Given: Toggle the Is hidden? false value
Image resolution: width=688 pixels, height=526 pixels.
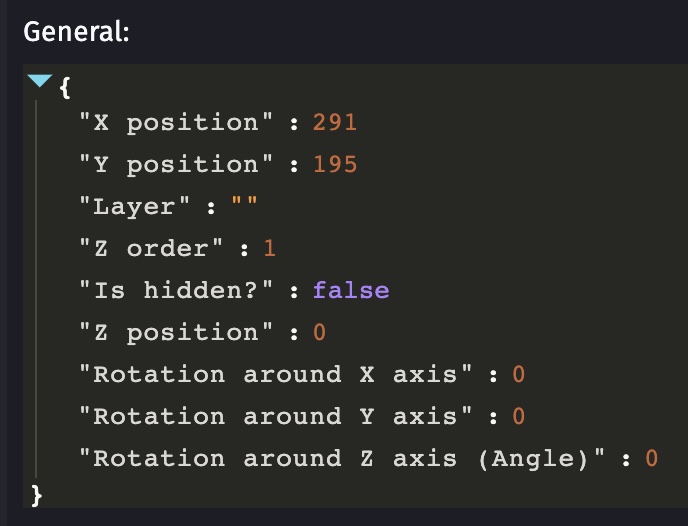Looking at the screenshot, I should (351, 290).
